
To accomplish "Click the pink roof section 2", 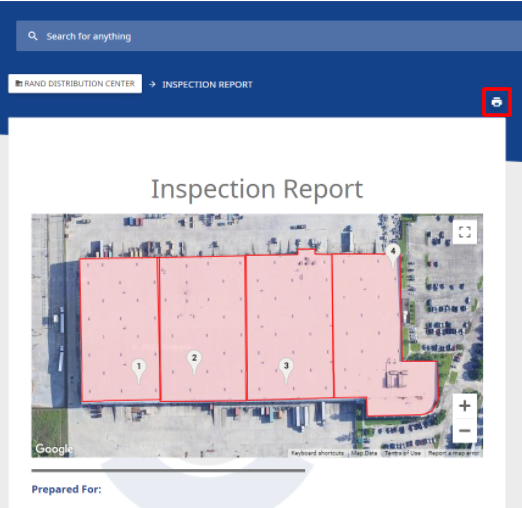I will click(x=202, y=329).
